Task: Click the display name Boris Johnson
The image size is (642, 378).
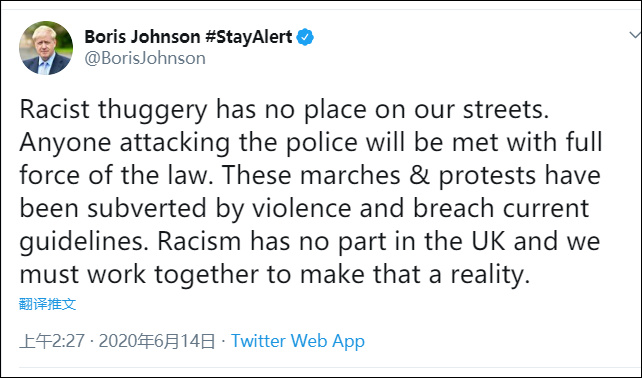Action: pyautogui.click(x=142, y=37)
